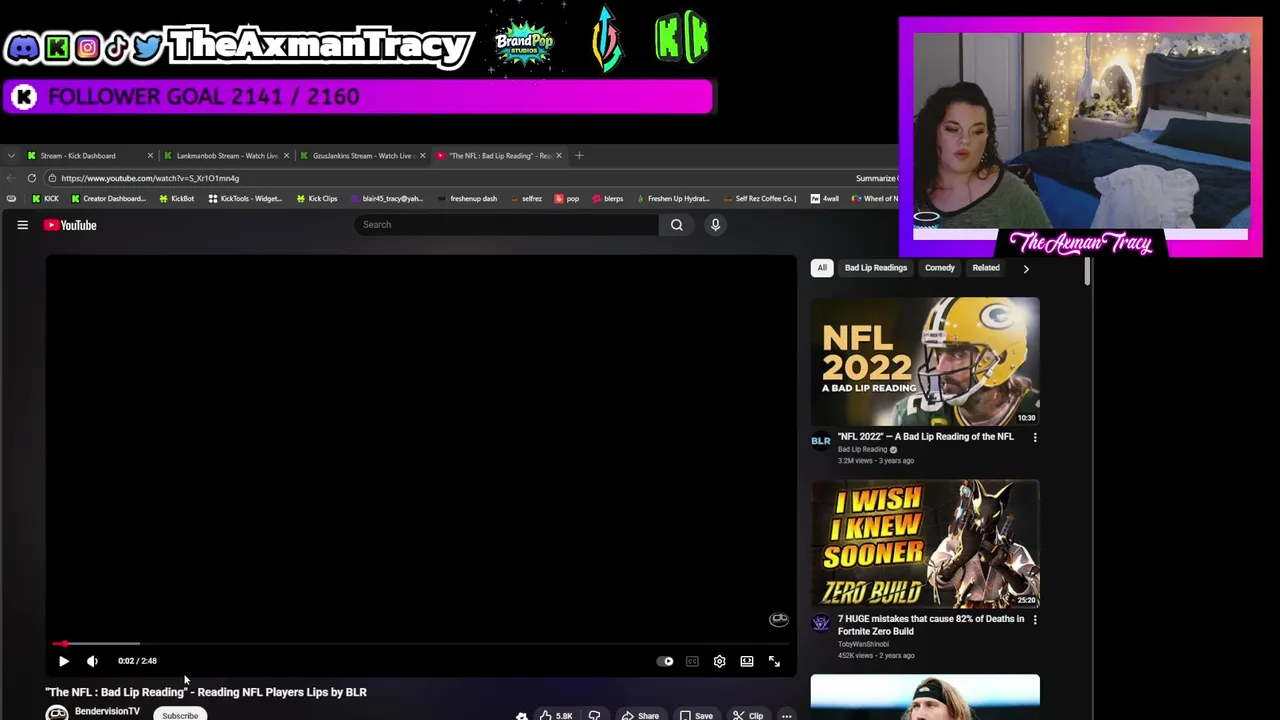Viewport: 1280px width, 720px height.
Task: Clip the video
Action: (747, 715)
